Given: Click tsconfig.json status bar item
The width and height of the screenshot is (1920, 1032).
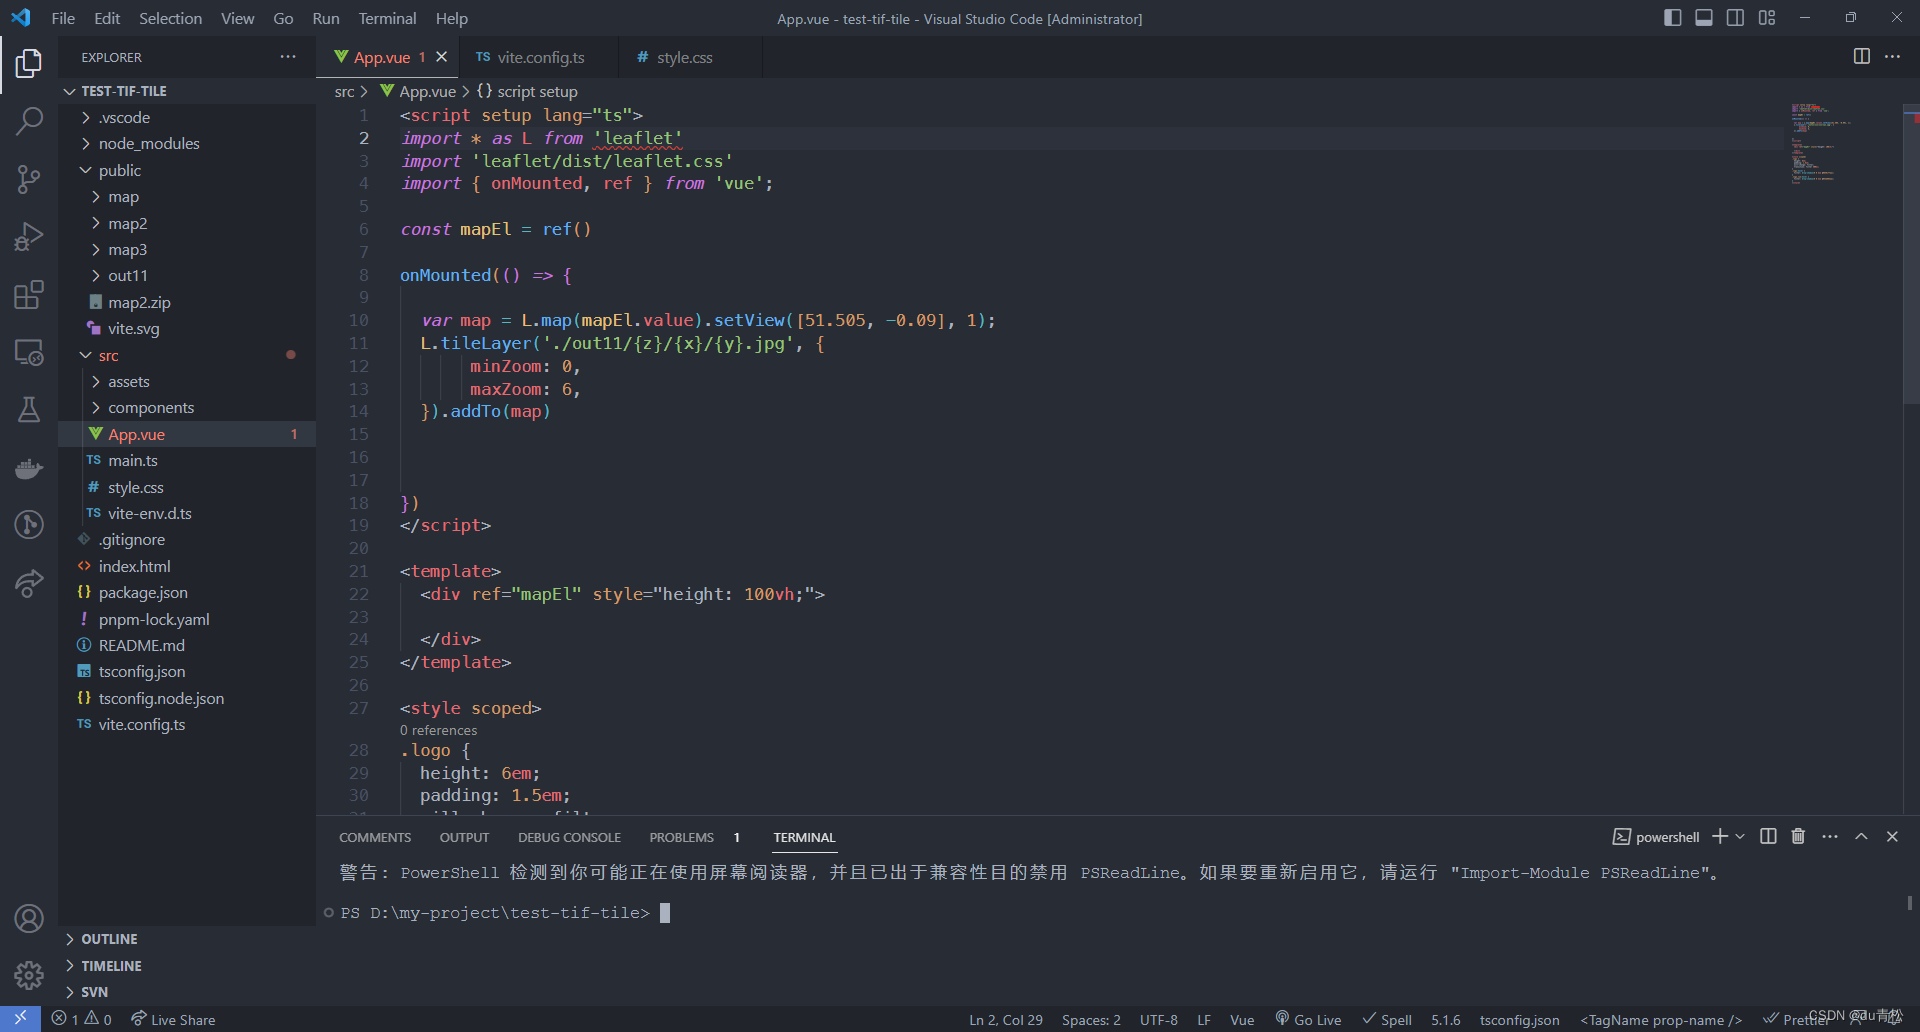Looking at the screenshot, I should point(1519,1019).
